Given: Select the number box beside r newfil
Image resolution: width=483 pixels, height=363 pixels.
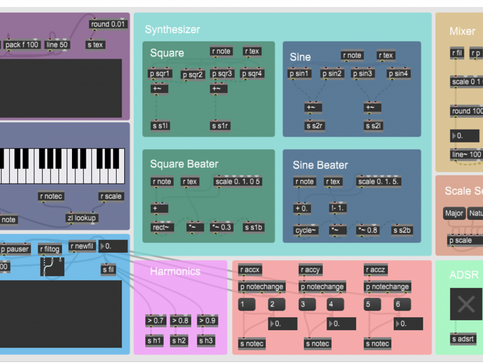Looking at the screenshot, I should pos(113,246).
